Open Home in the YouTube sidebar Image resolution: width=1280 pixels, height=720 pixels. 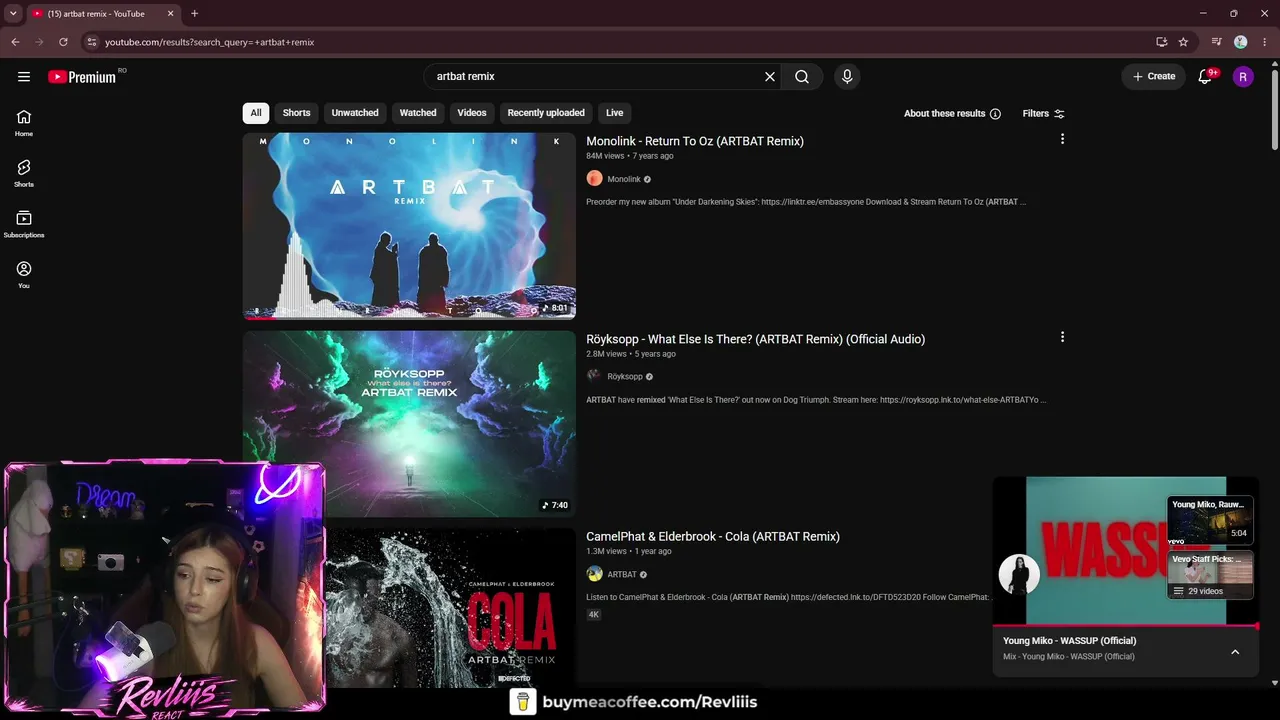(x=24, y=123)
